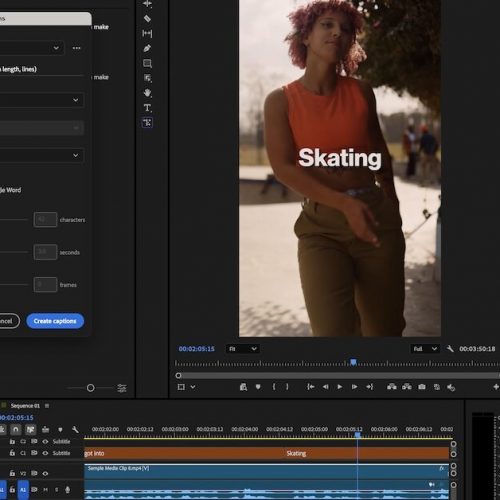Play the sequence in program monitor

click(x=340, y=387)
